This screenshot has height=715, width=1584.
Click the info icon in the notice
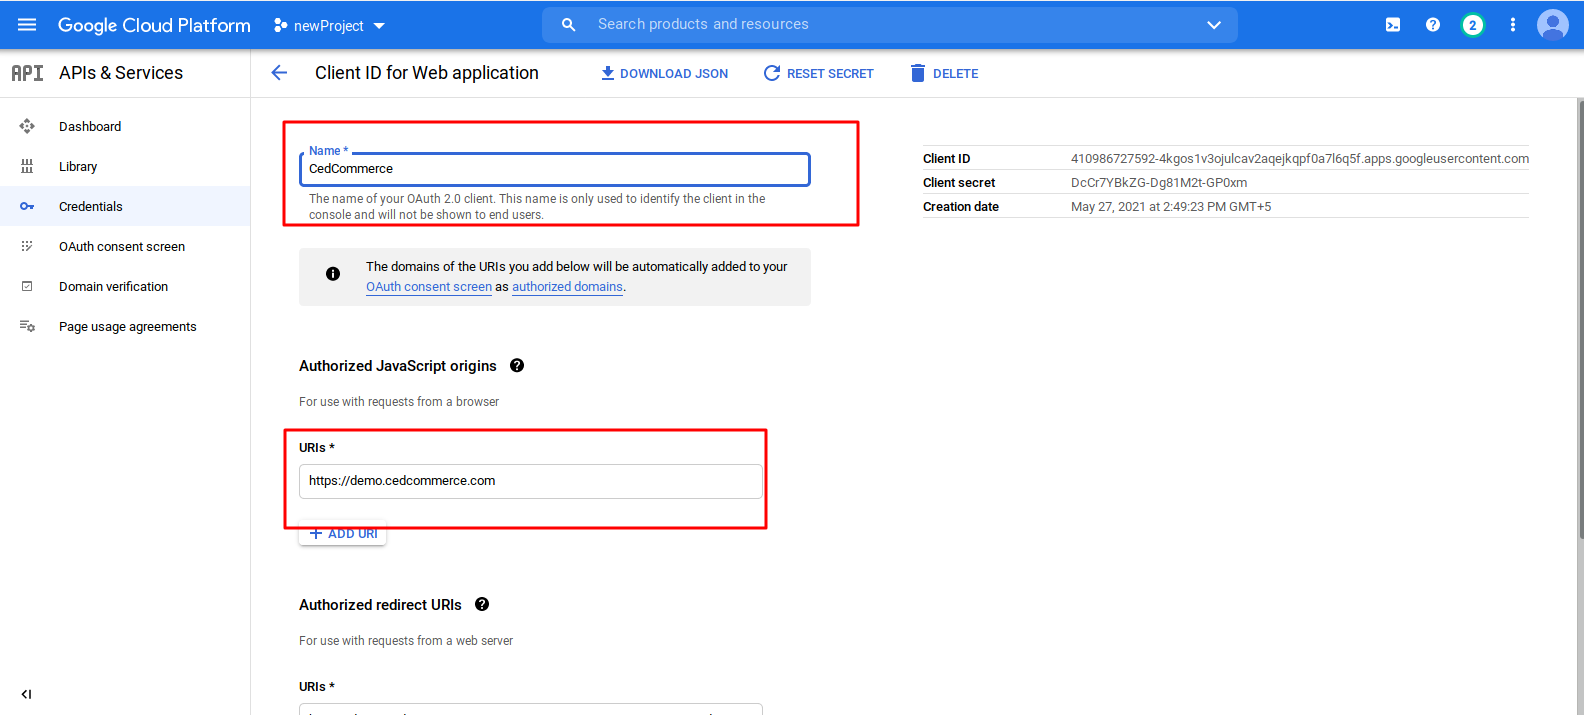(x=333, y=274)
